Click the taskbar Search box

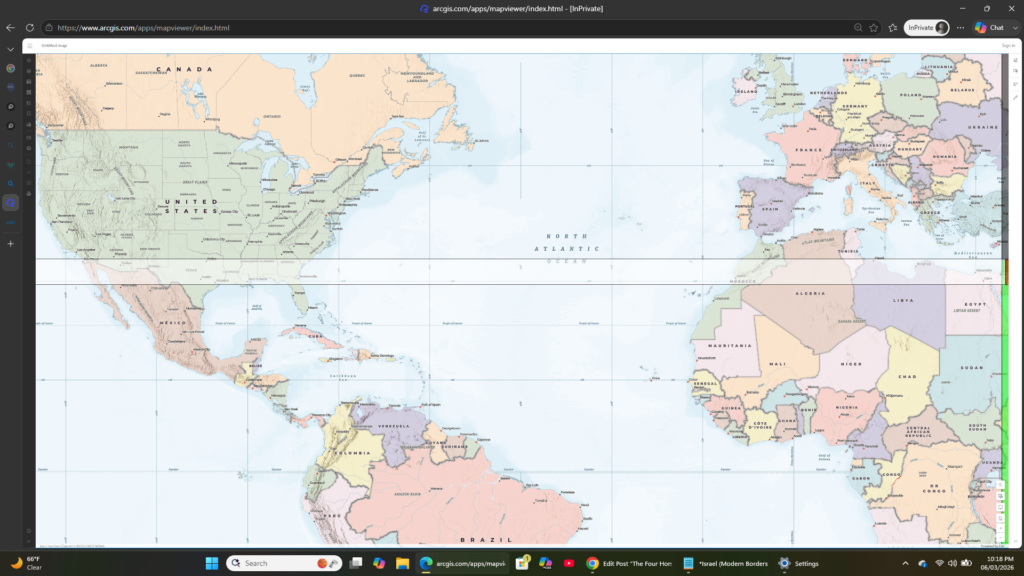pyautogui.click(x=283, y=563)
